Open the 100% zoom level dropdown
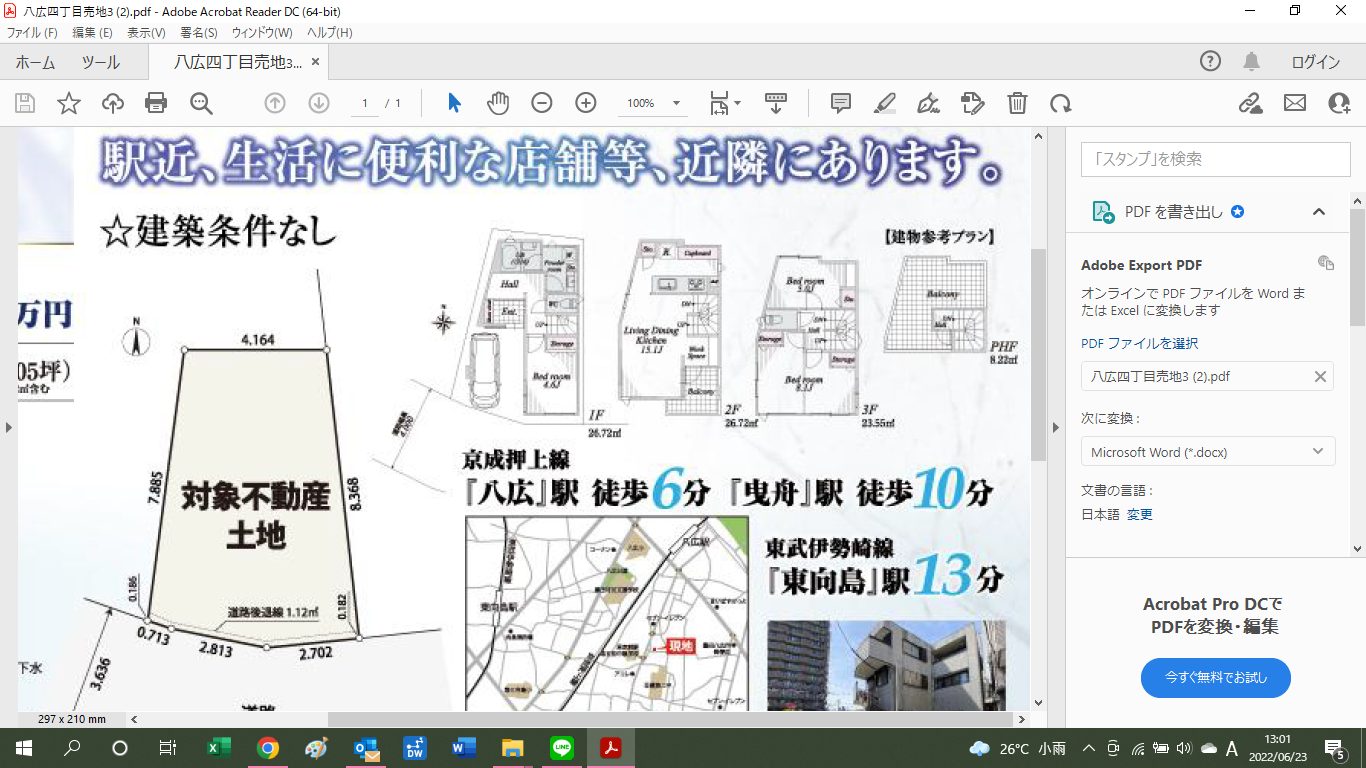The width and height of the screenshot is (1366, 768). (676, 104)
